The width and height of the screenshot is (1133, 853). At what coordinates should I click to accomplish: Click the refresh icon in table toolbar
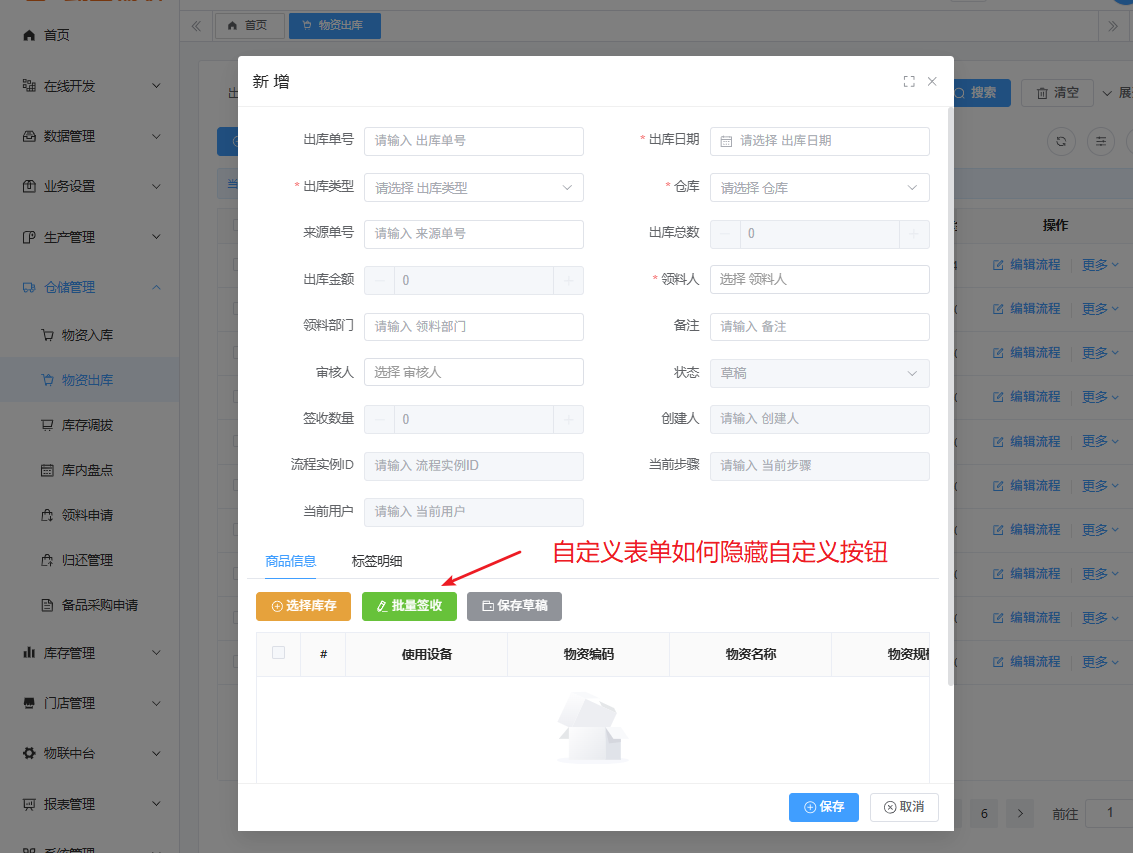[x=1061, y=142]
